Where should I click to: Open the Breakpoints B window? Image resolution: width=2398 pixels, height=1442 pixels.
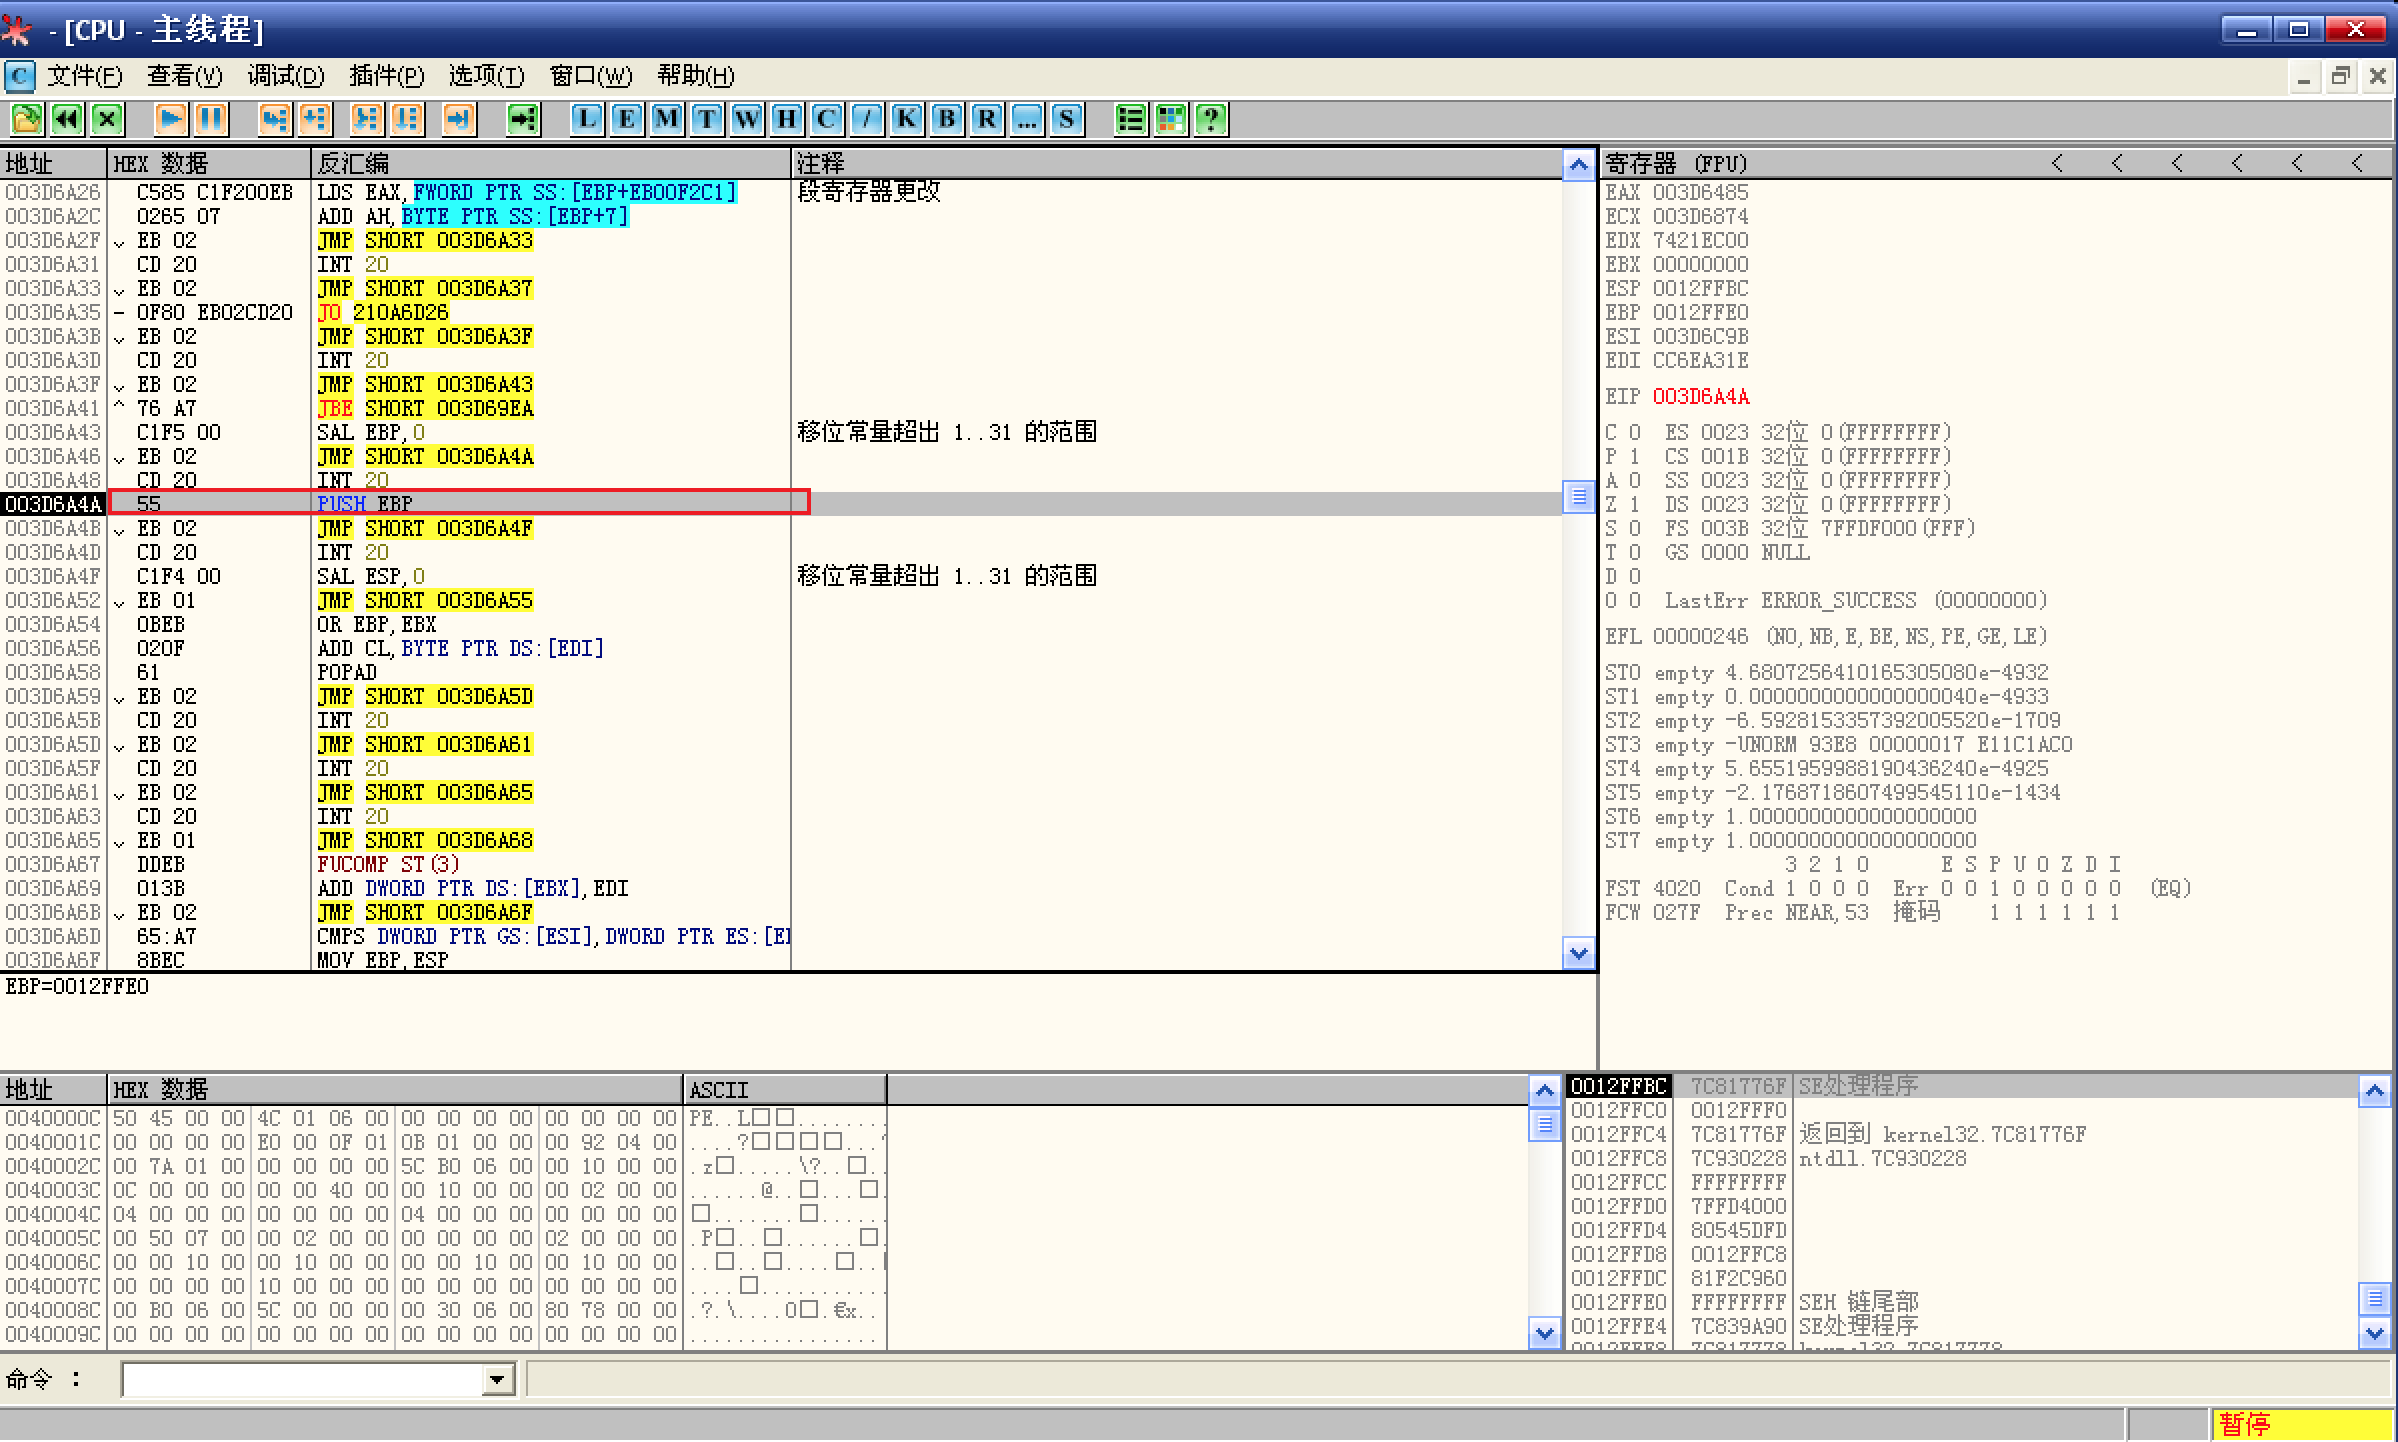pos(946,119)
